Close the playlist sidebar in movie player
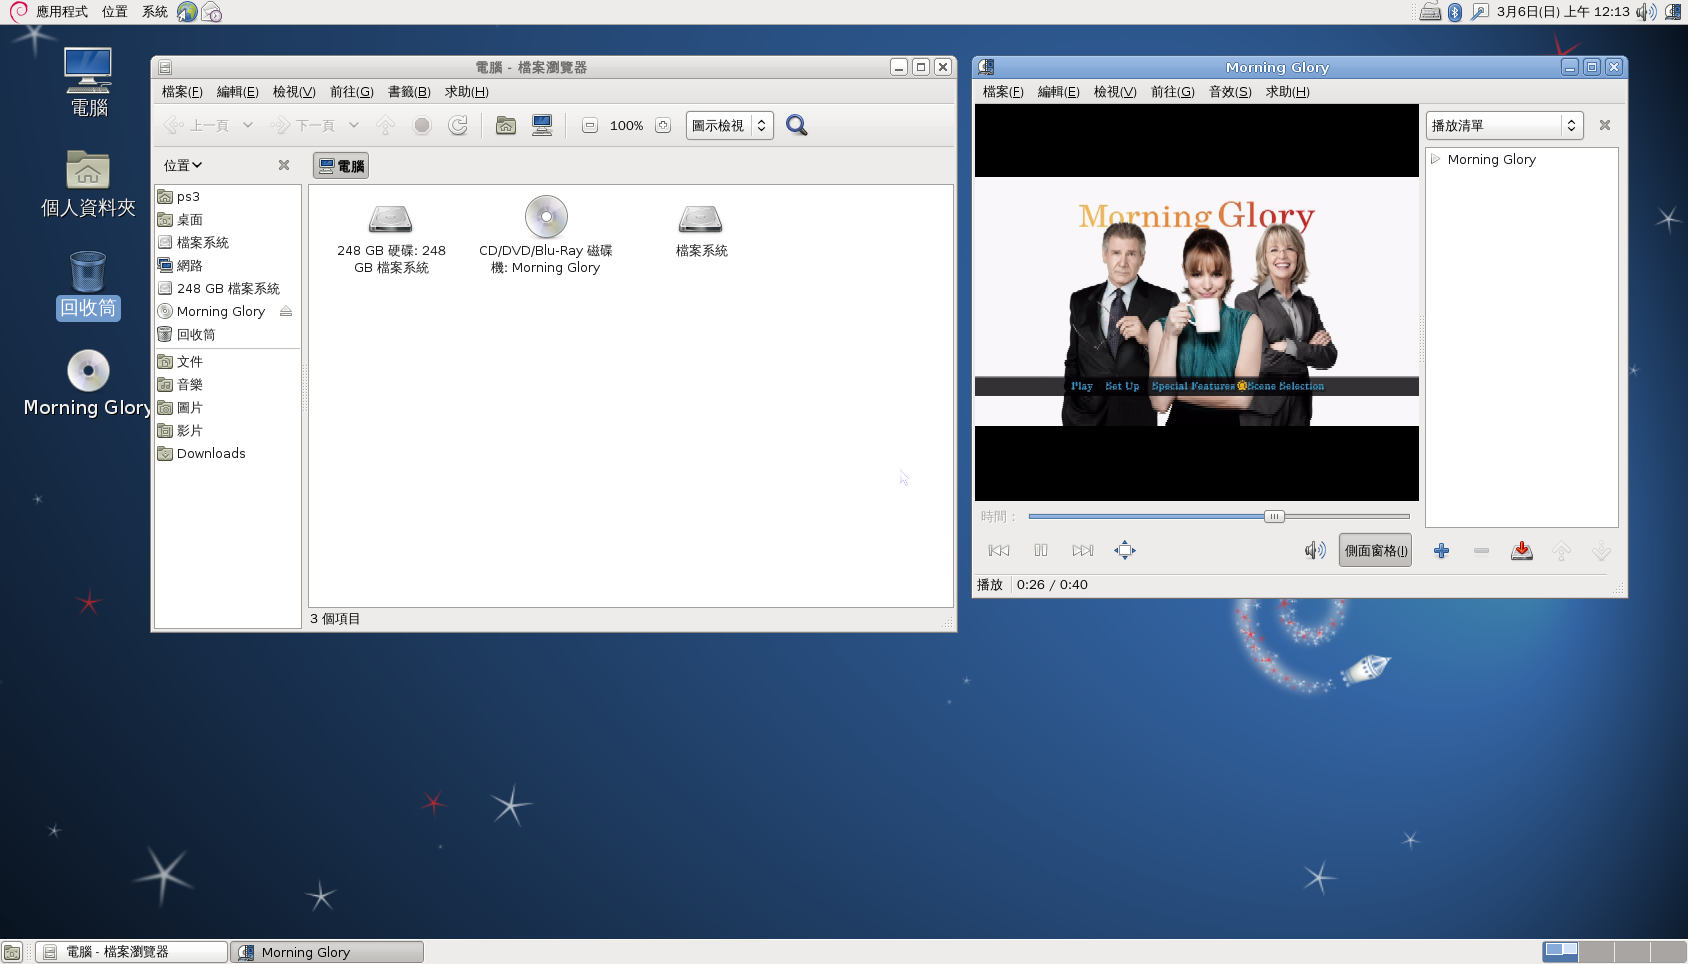Screen dimensions: 1688x964 [1605, 125]
